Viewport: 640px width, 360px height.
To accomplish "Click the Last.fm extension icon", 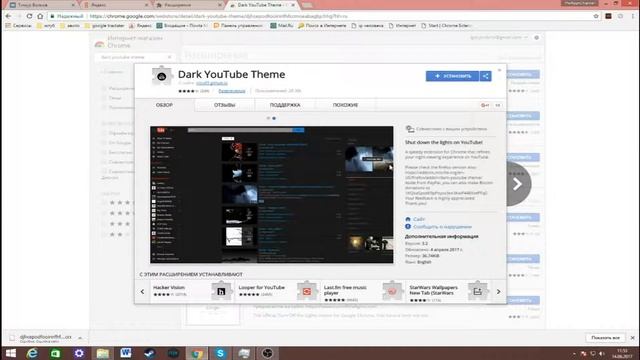I will pos(392,291).
